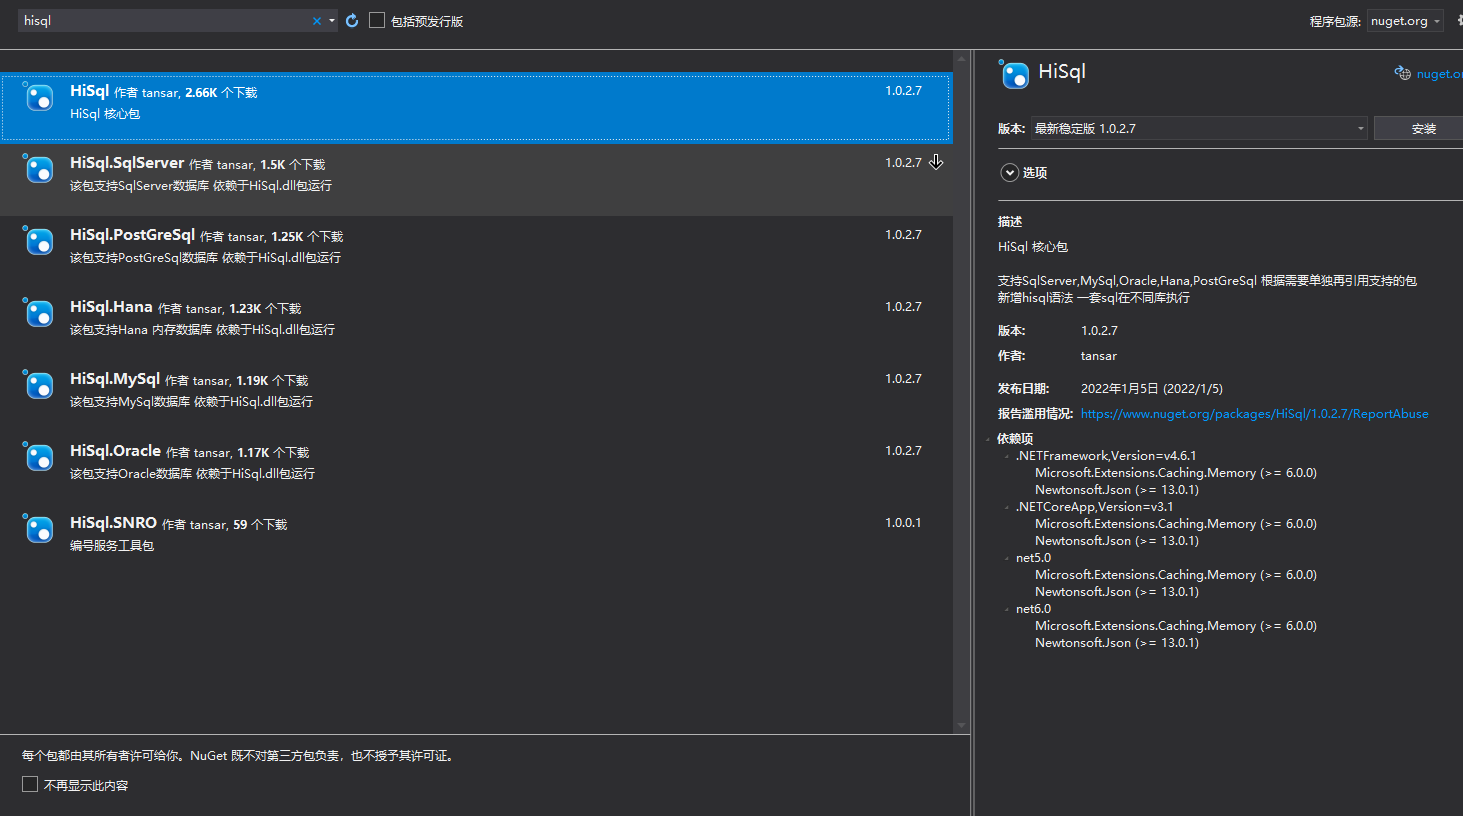The width and height of the screenshot is (1463, 816).
Task: Clear the hisql search text
Action: pyautogui.click(x=317, y=21)
